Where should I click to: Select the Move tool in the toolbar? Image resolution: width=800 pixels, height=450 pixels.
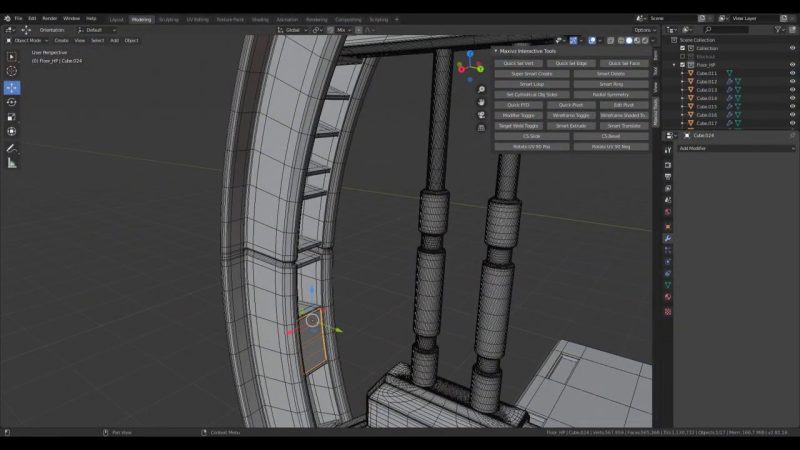12,87
